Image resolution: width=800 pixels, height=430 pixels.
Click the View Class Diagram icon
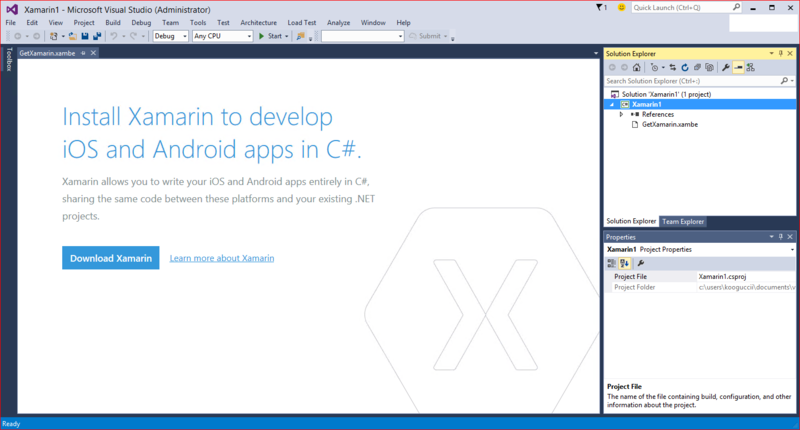(751, 67)
